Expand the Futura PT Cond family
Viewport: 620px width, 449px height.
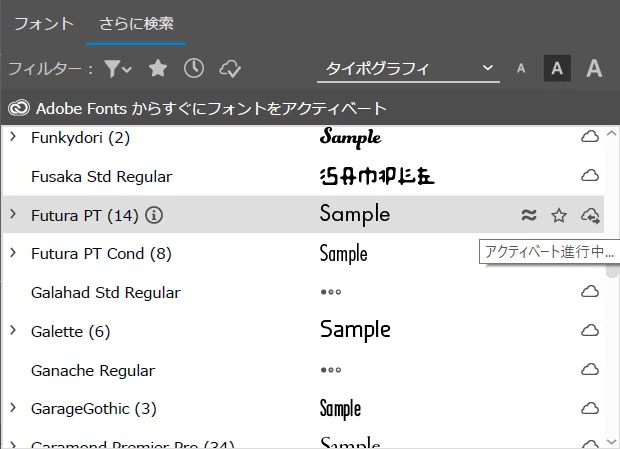13,253
